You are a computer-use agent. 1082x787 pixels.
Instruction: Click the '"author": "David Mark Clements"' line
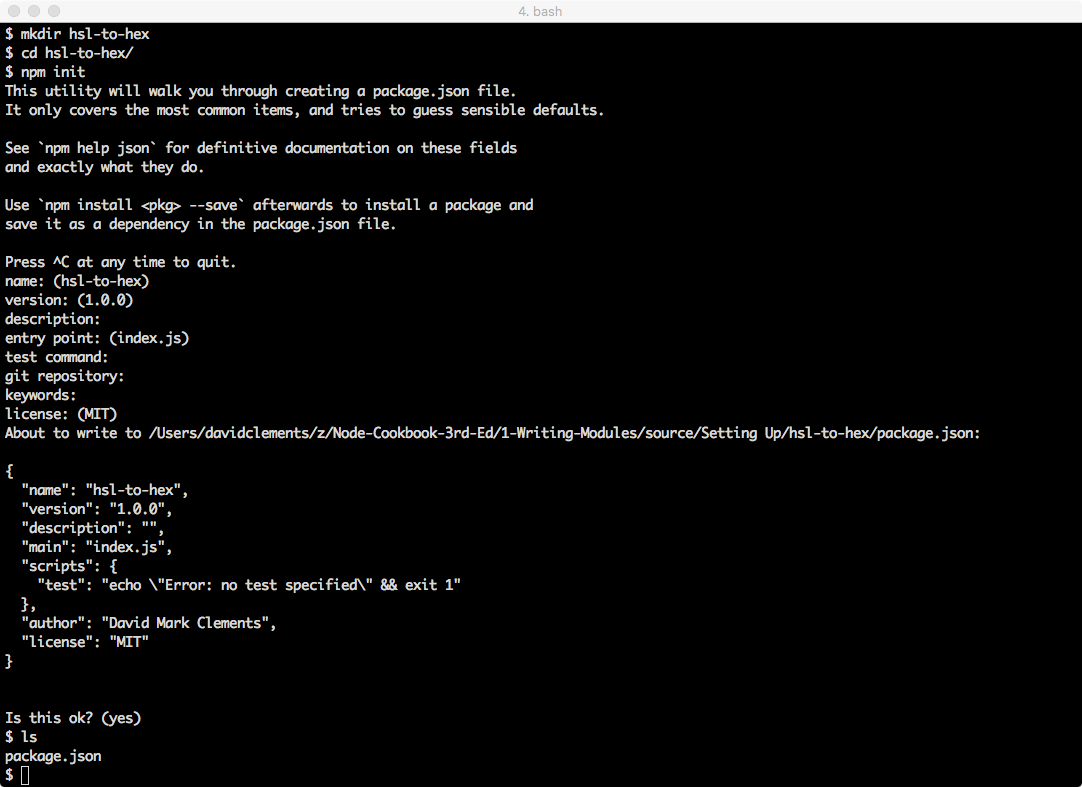148,623
